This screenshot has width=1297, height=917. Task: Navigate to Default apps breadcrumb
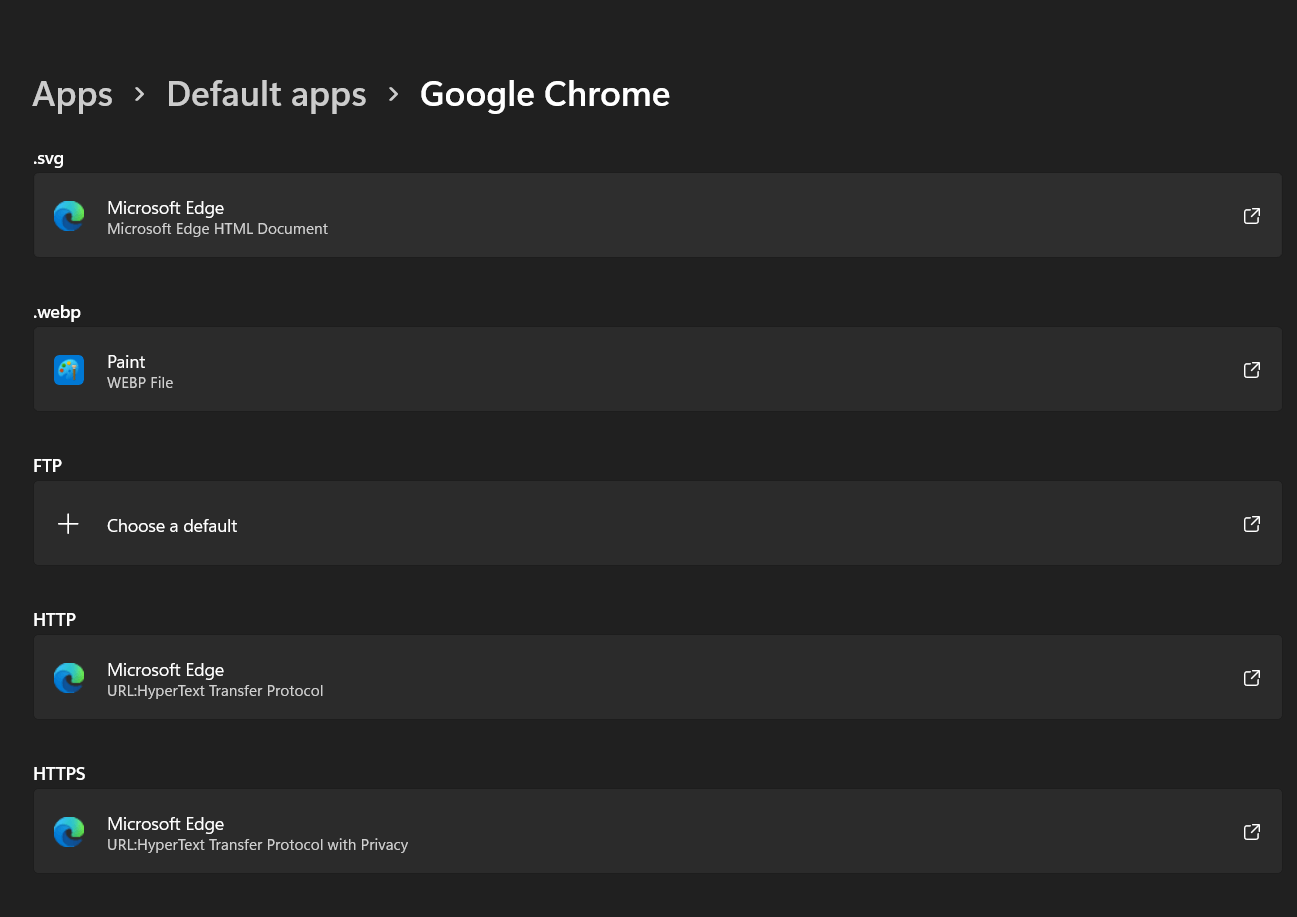pyautogui.click(x=266, y=94)
